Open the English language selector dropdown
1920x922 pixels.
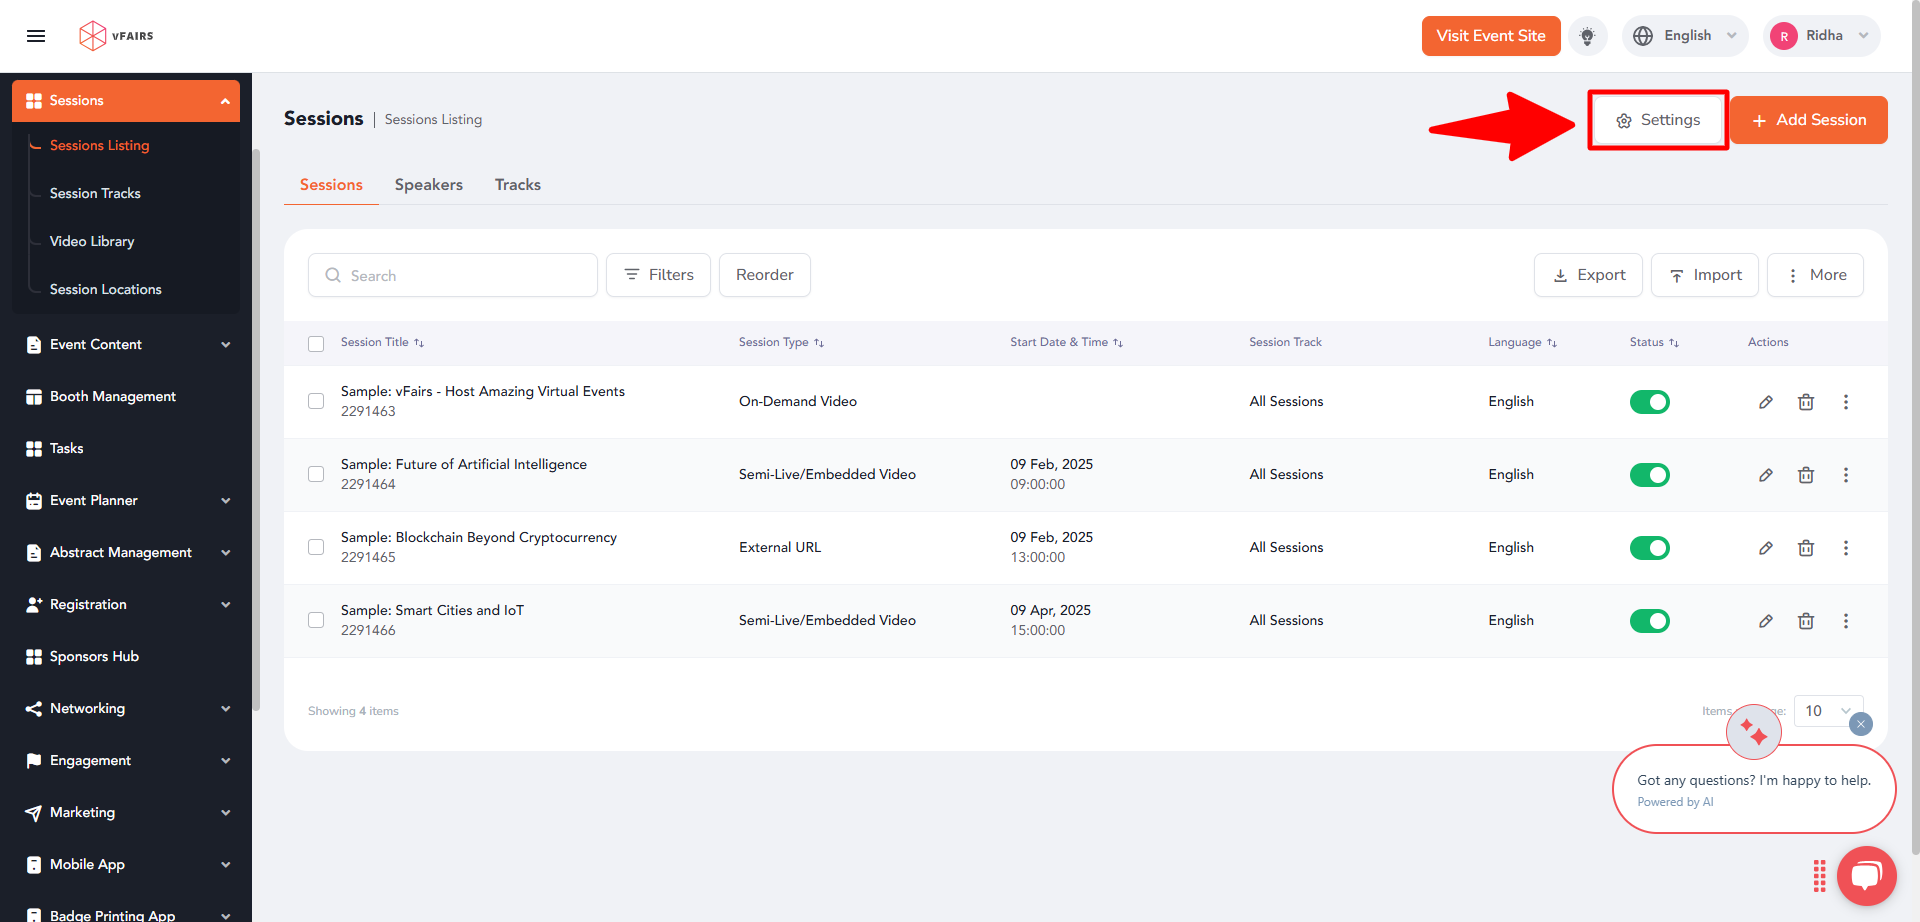tap(1685, 35)
